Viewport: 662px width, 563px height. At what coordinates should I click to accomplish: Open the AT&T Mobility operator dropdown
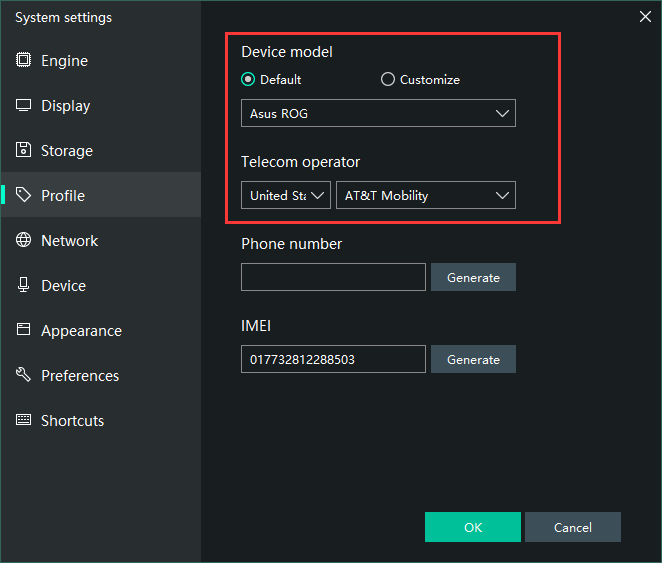425,195
